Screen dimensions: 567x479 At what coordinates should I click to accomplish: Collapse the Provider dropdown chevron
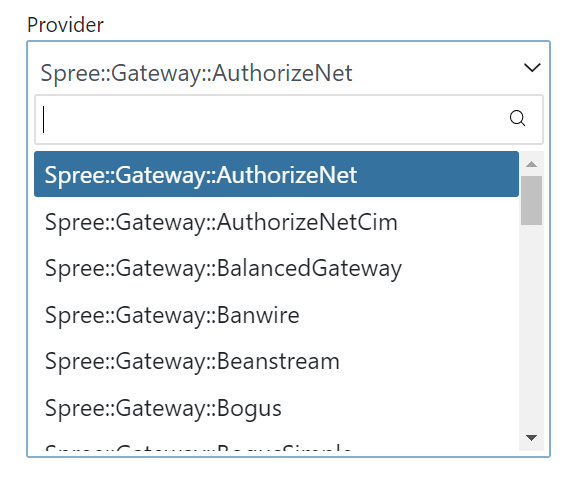532,67
